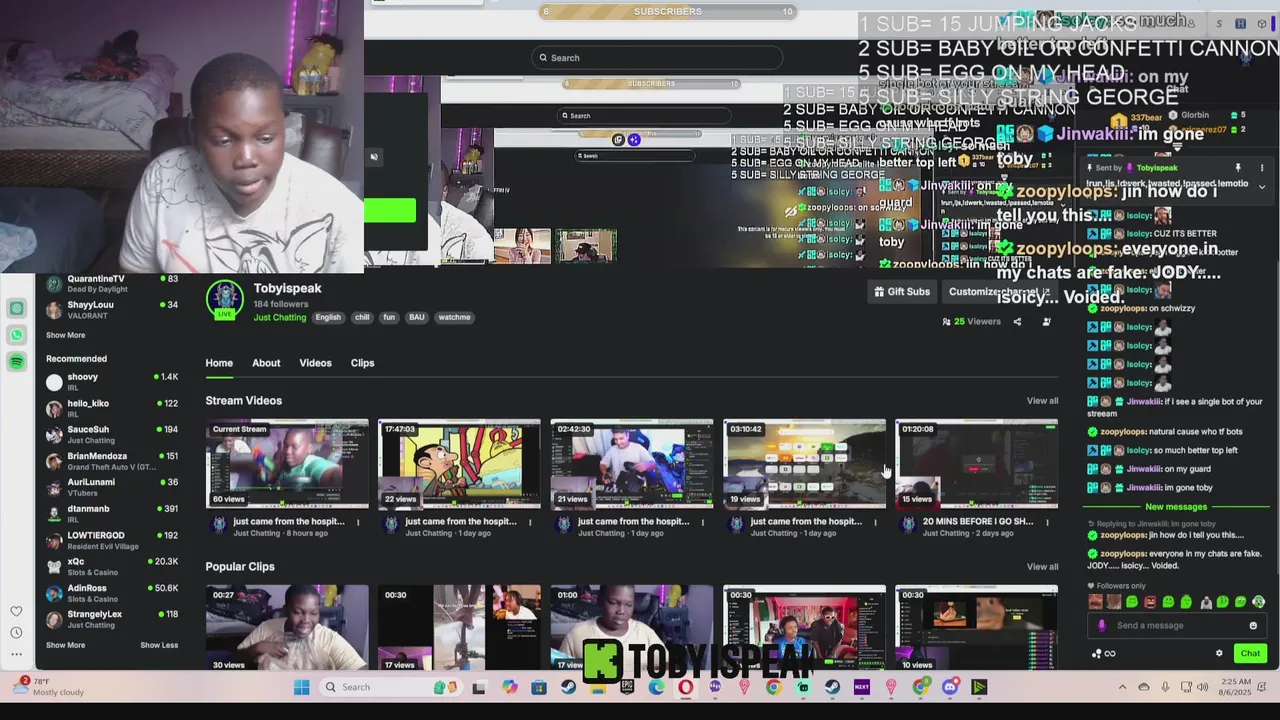This screenshot has height=720, width=1280.
Task: Open Microsoft Edge in taskbar
Action: tap(657, 687)
